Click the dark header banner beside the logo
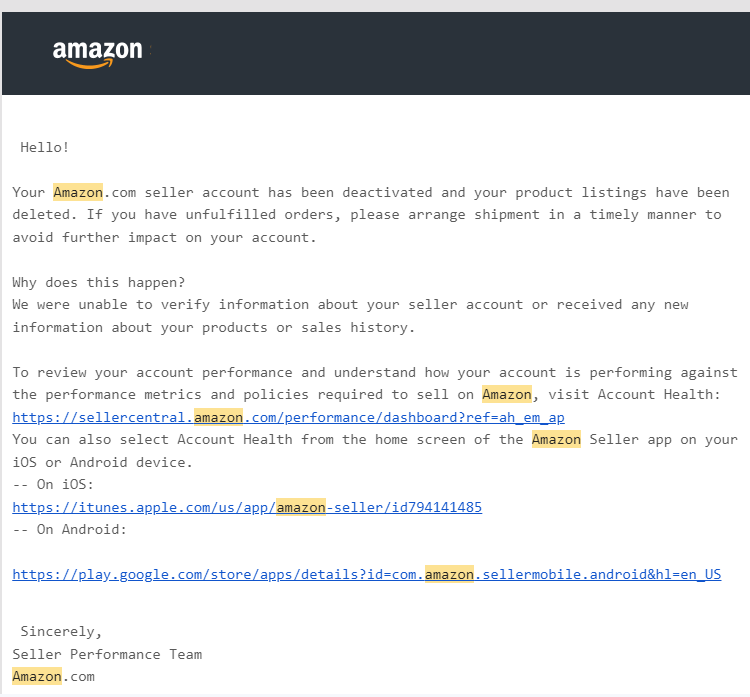This screenshot has width=750, height=697. coord(450,54)
